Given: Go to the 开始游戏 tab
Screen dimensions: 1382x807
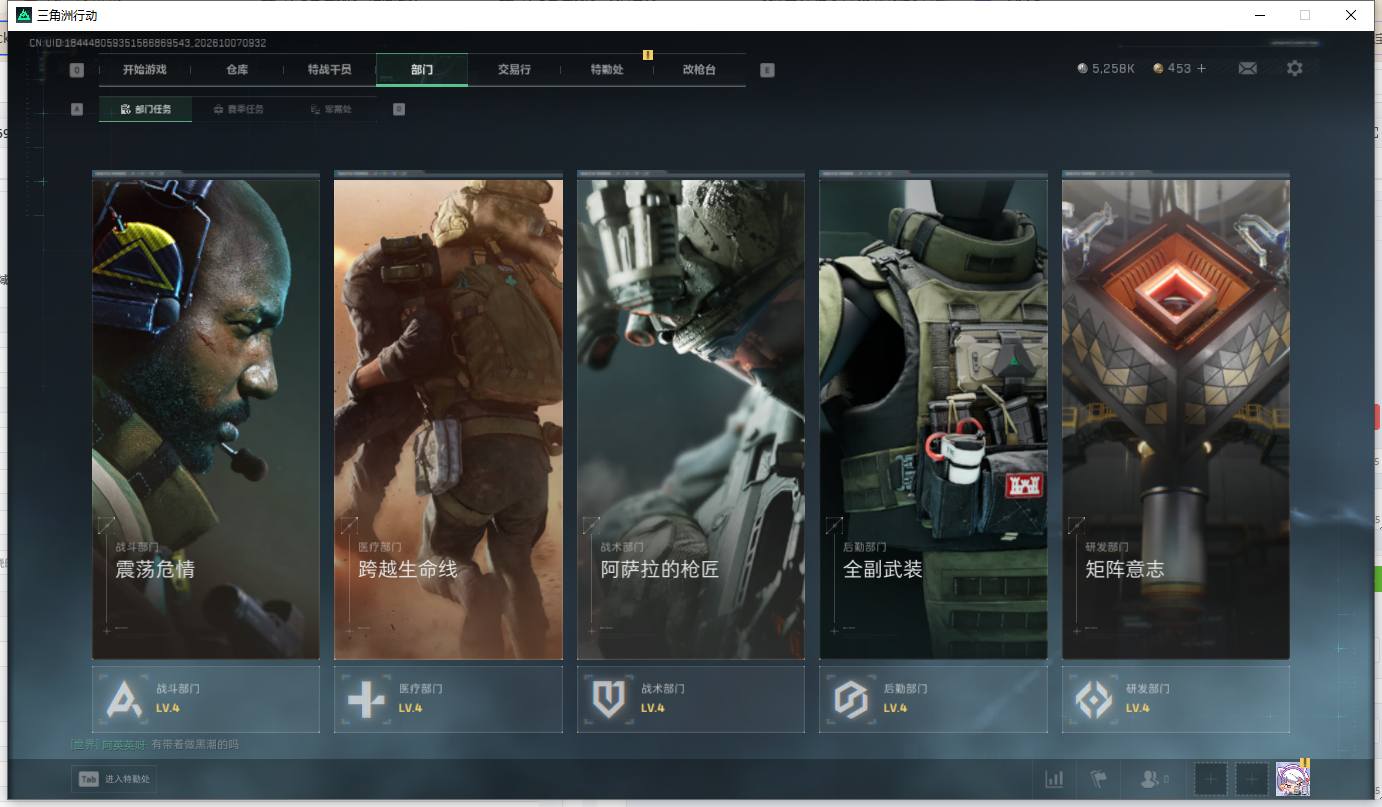Looking at the screenshot, I should 145,70.
